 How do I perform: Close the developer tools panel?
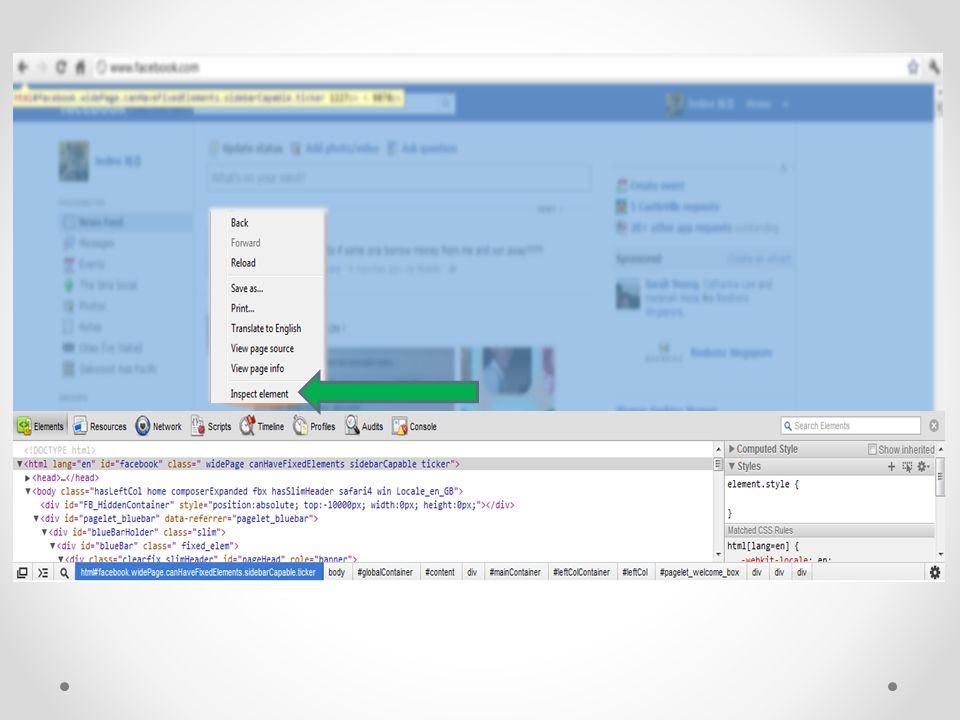[934, 426]
